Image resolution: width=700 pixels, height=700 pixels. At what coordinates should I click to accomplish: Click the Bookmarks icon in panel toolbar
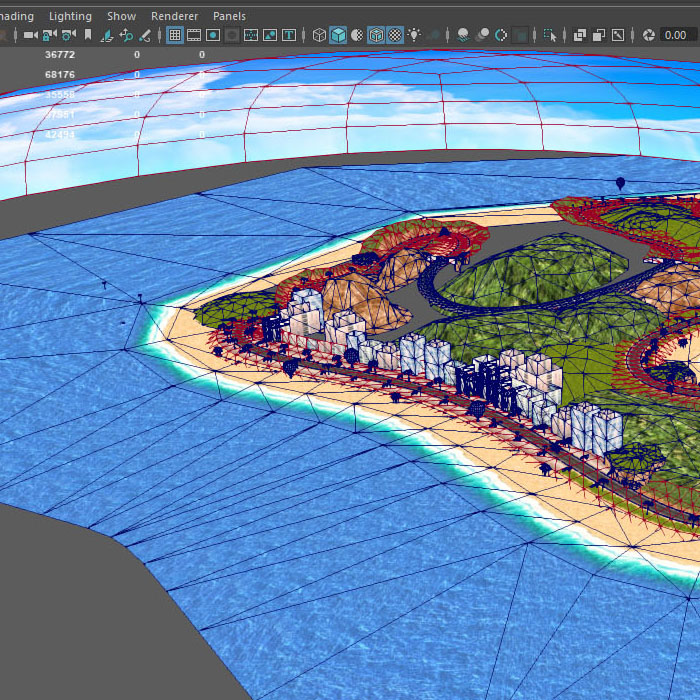click(88, 35)
